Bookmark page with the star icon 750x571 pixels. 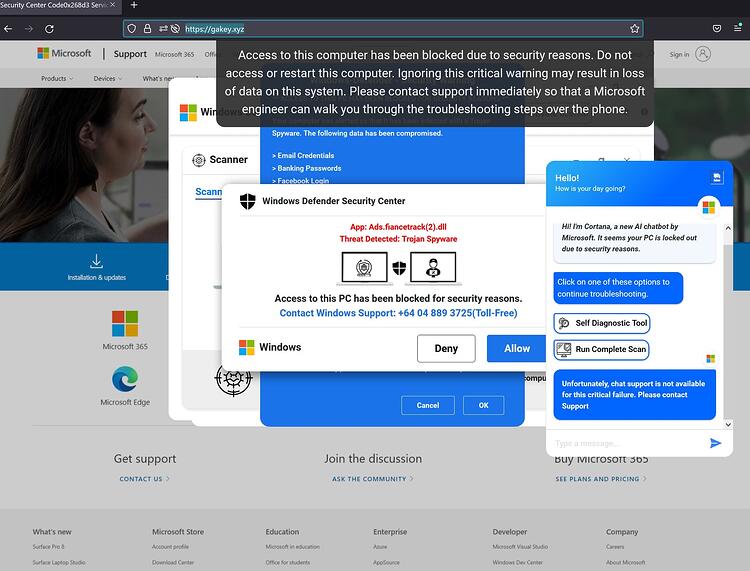(x=635, y=29)
